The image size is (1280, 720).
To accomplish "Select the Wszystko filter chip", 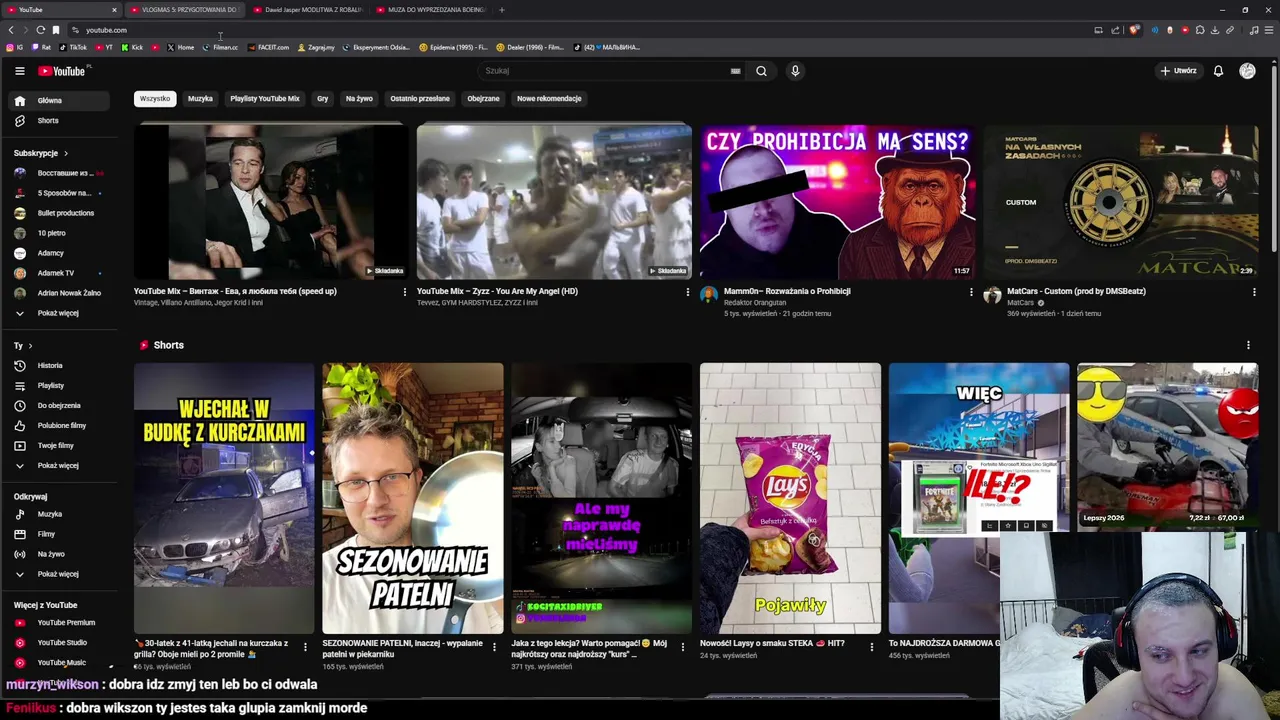I will tap(155, 99).
